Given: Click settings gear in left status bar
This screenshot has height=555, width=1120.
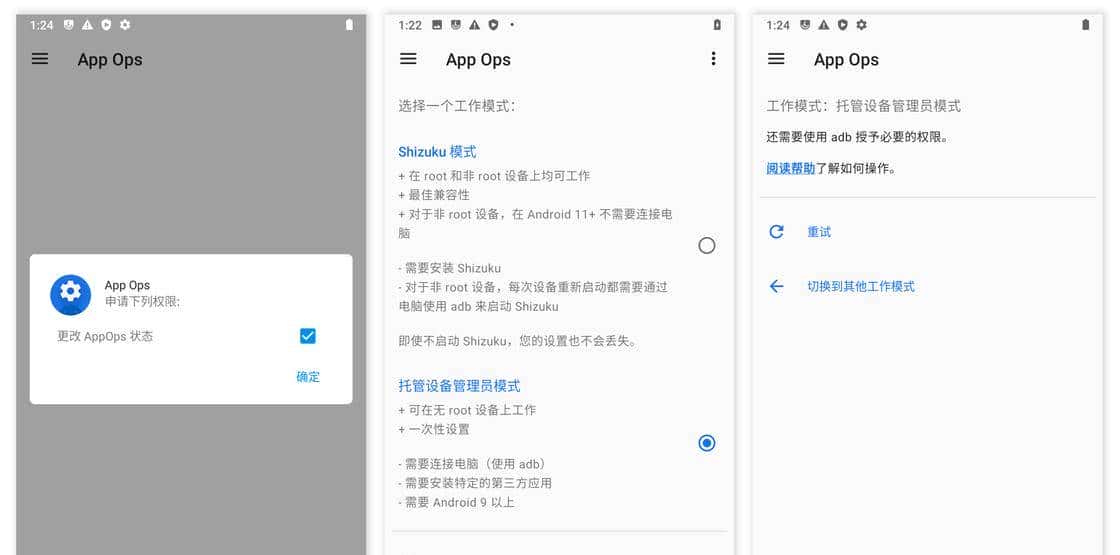Looking at the screenshot, I should 125,25.
